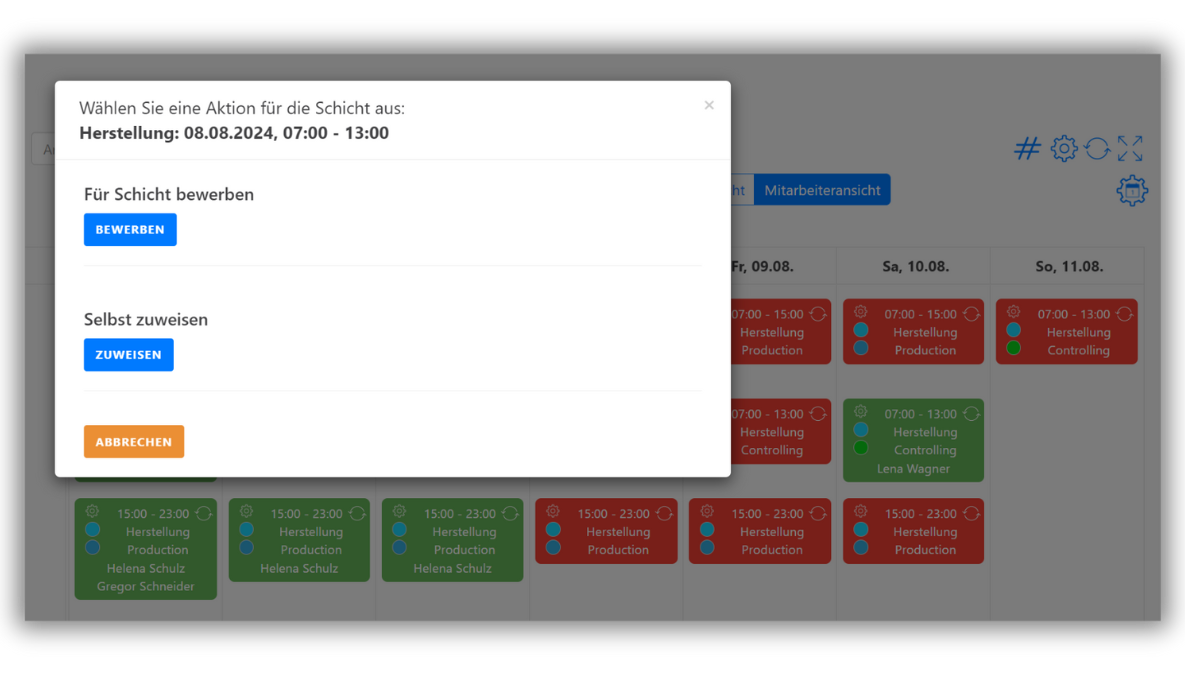Open settings via the top toolbar gear icon

(x=1064, y=149)
